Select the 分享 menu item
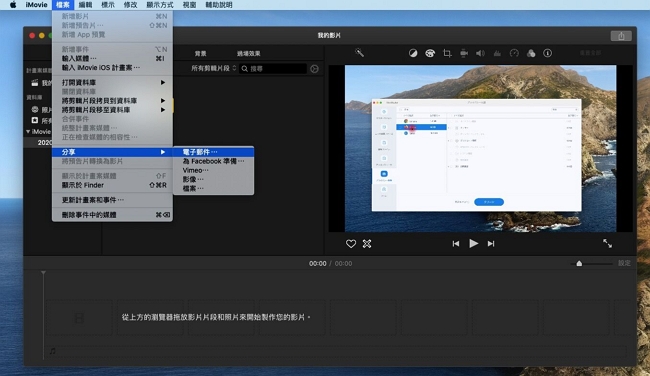The width and height of the screenshot is (650, 376). point(112,152)
